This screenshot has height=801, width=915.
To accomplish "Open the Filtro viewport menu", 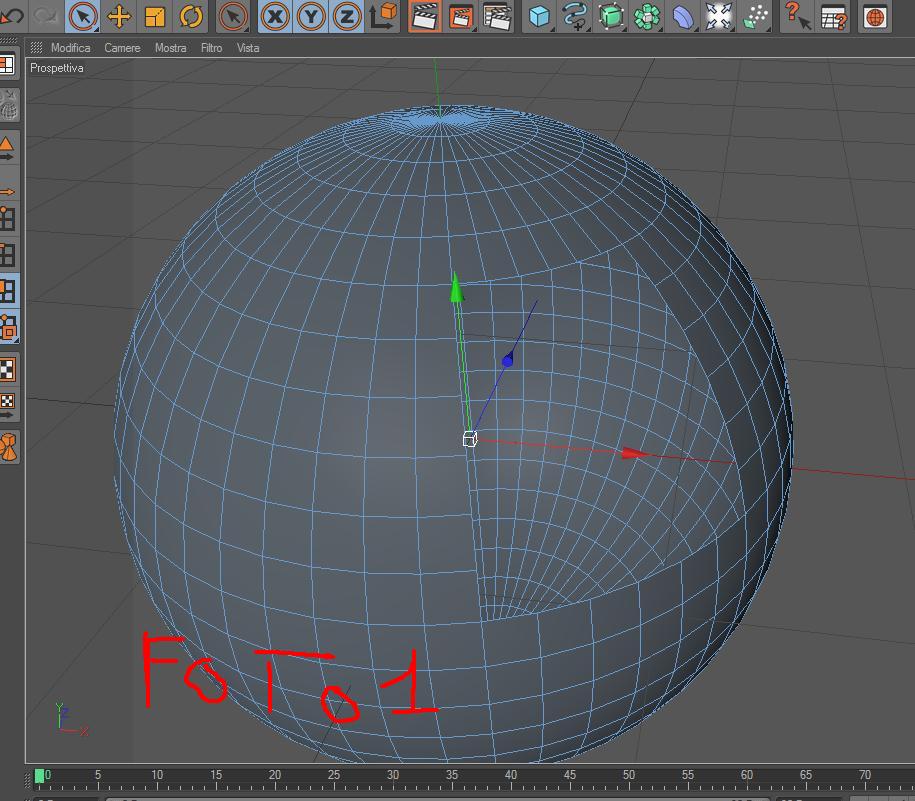I will [211, 48].
